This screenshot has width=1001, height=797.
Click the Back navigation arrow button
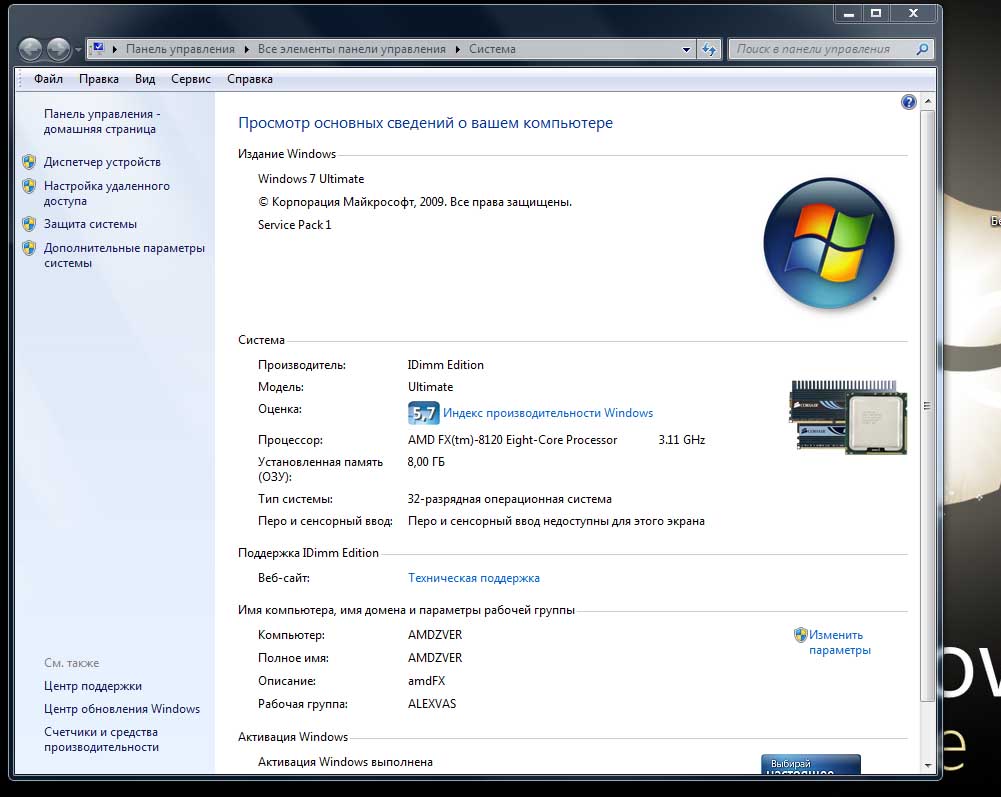coord(30,49)
